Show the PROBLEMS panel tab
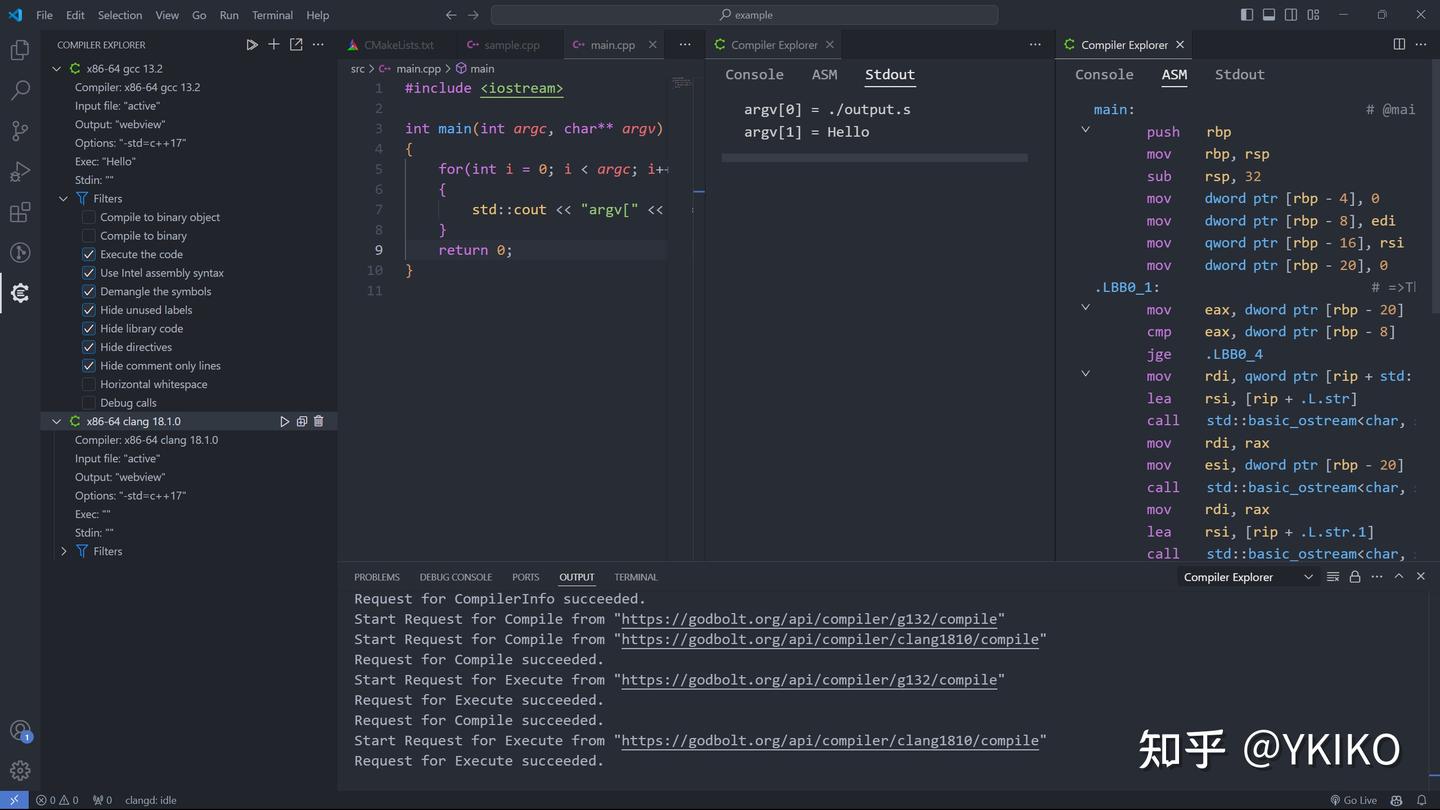Viewport: 1440px width, 810px height. (x=377, y=577)
